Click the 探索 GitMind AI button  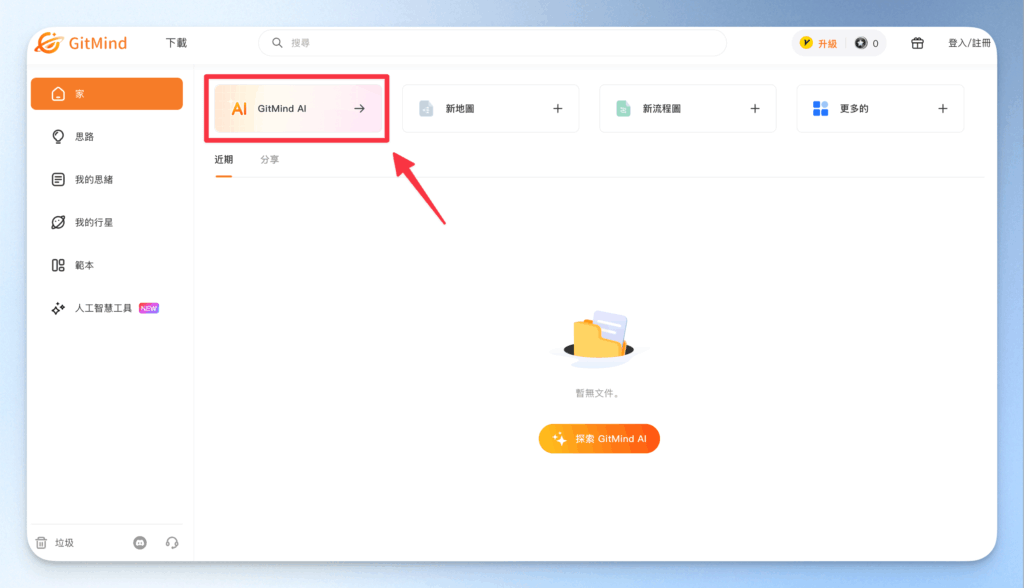pyautogui.click(x=598, y=438)
